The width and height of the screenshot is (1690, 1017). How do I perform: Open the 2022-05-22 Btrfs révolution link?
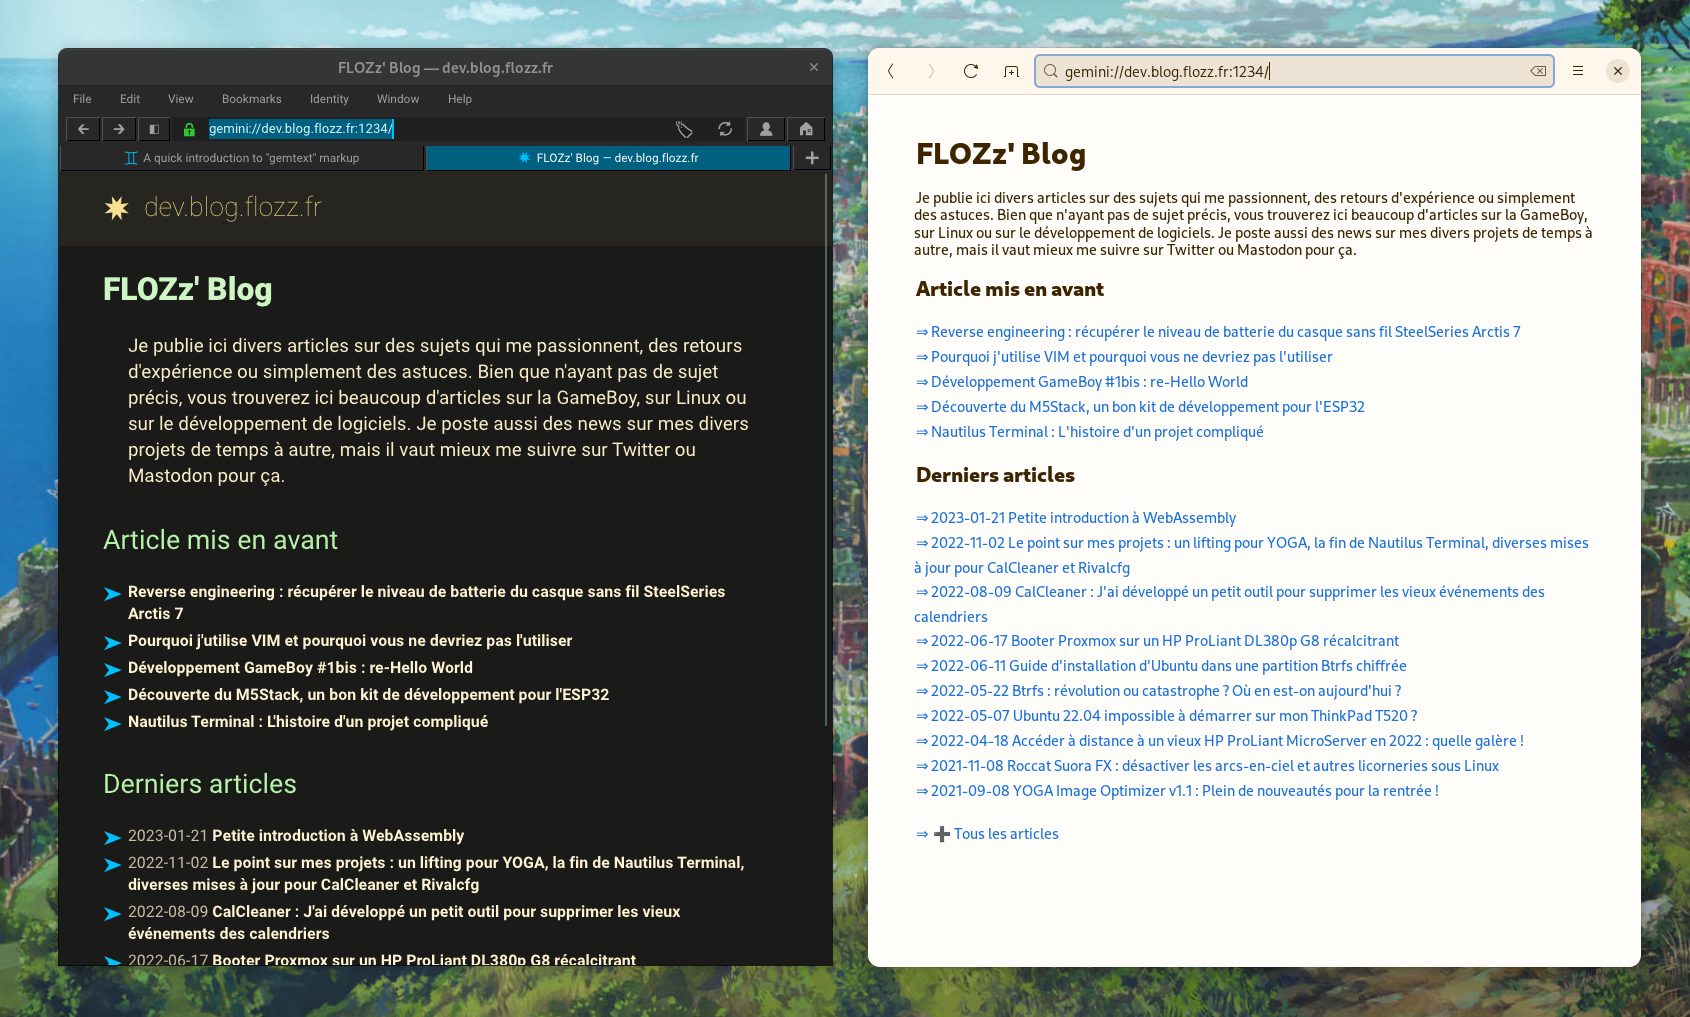(1158, 691)
